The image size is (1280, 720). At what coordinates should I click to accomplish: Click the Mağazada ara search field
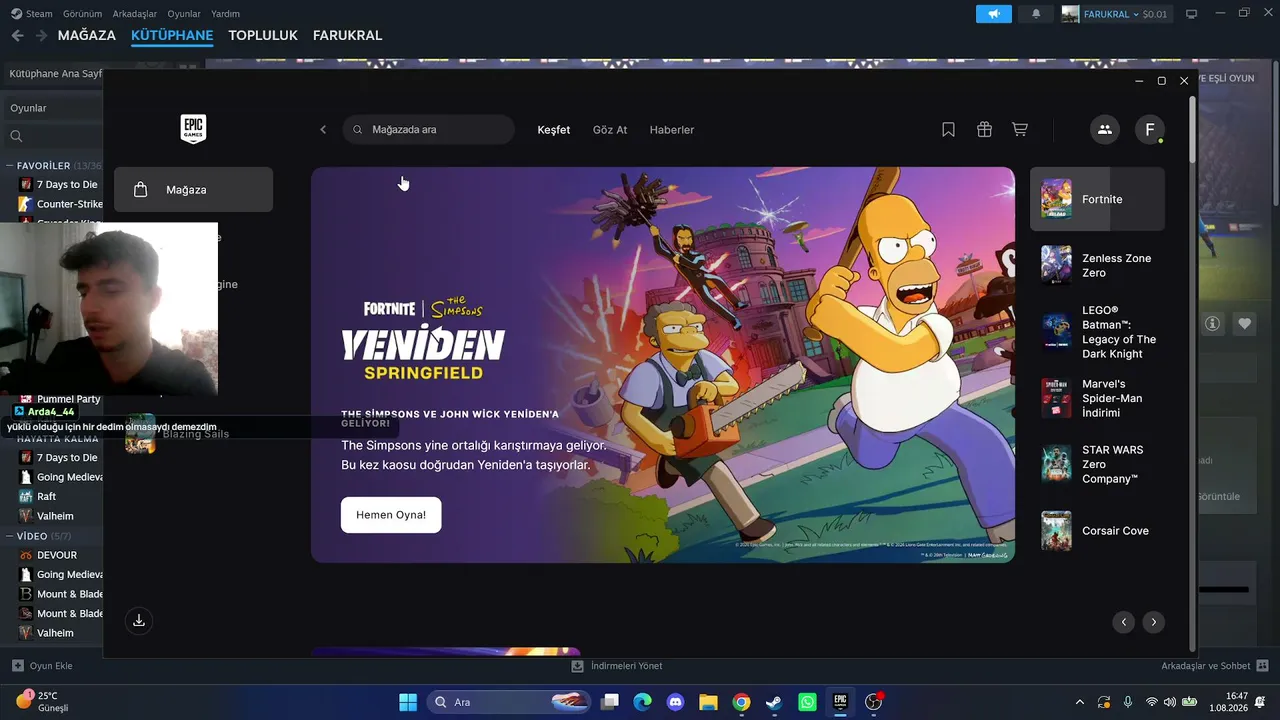[x=429, y=130]
